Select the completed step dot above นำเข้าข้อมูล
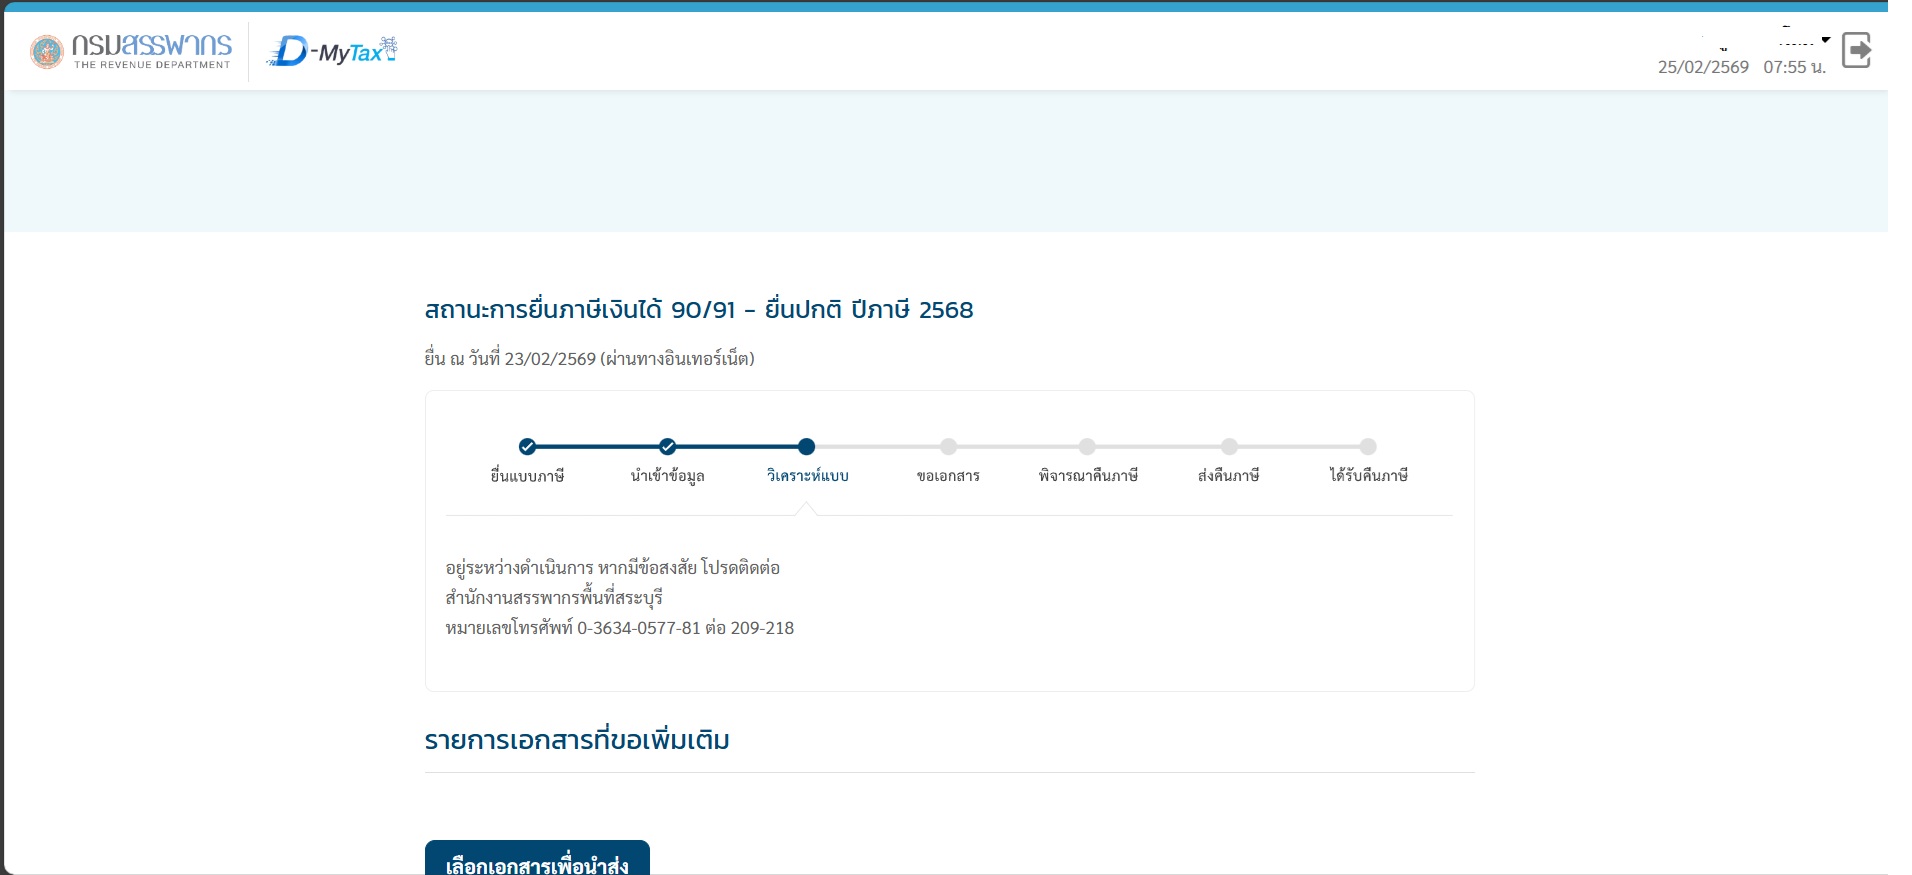 tap(667, 447)
